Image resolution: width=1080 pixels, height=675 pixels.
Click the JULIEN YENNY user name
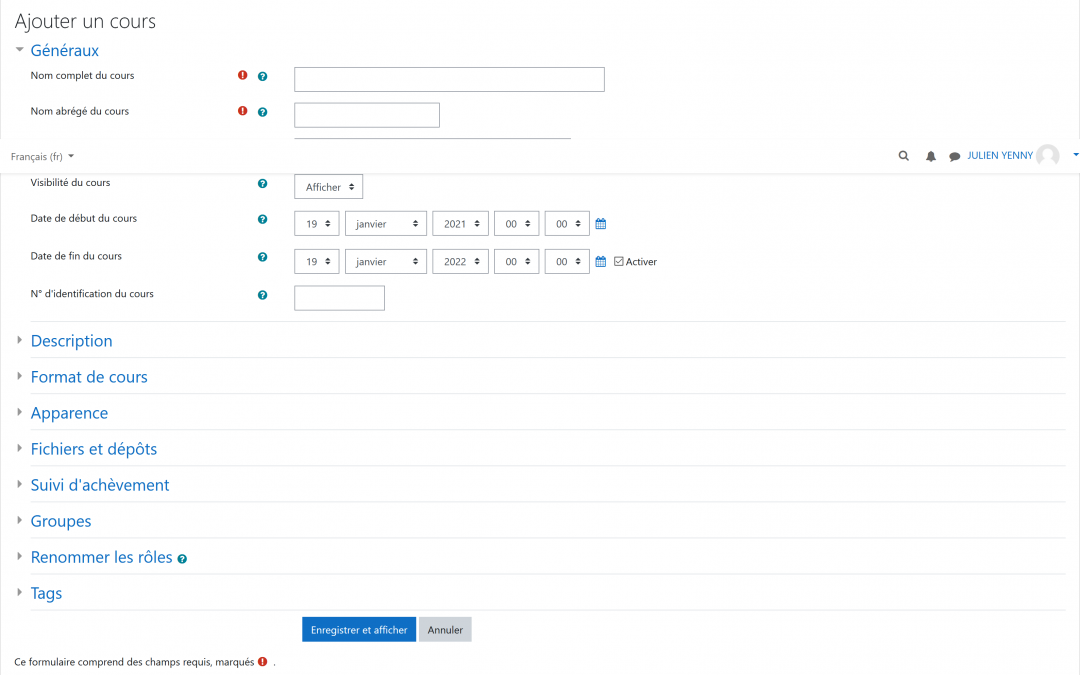[999, 156]
